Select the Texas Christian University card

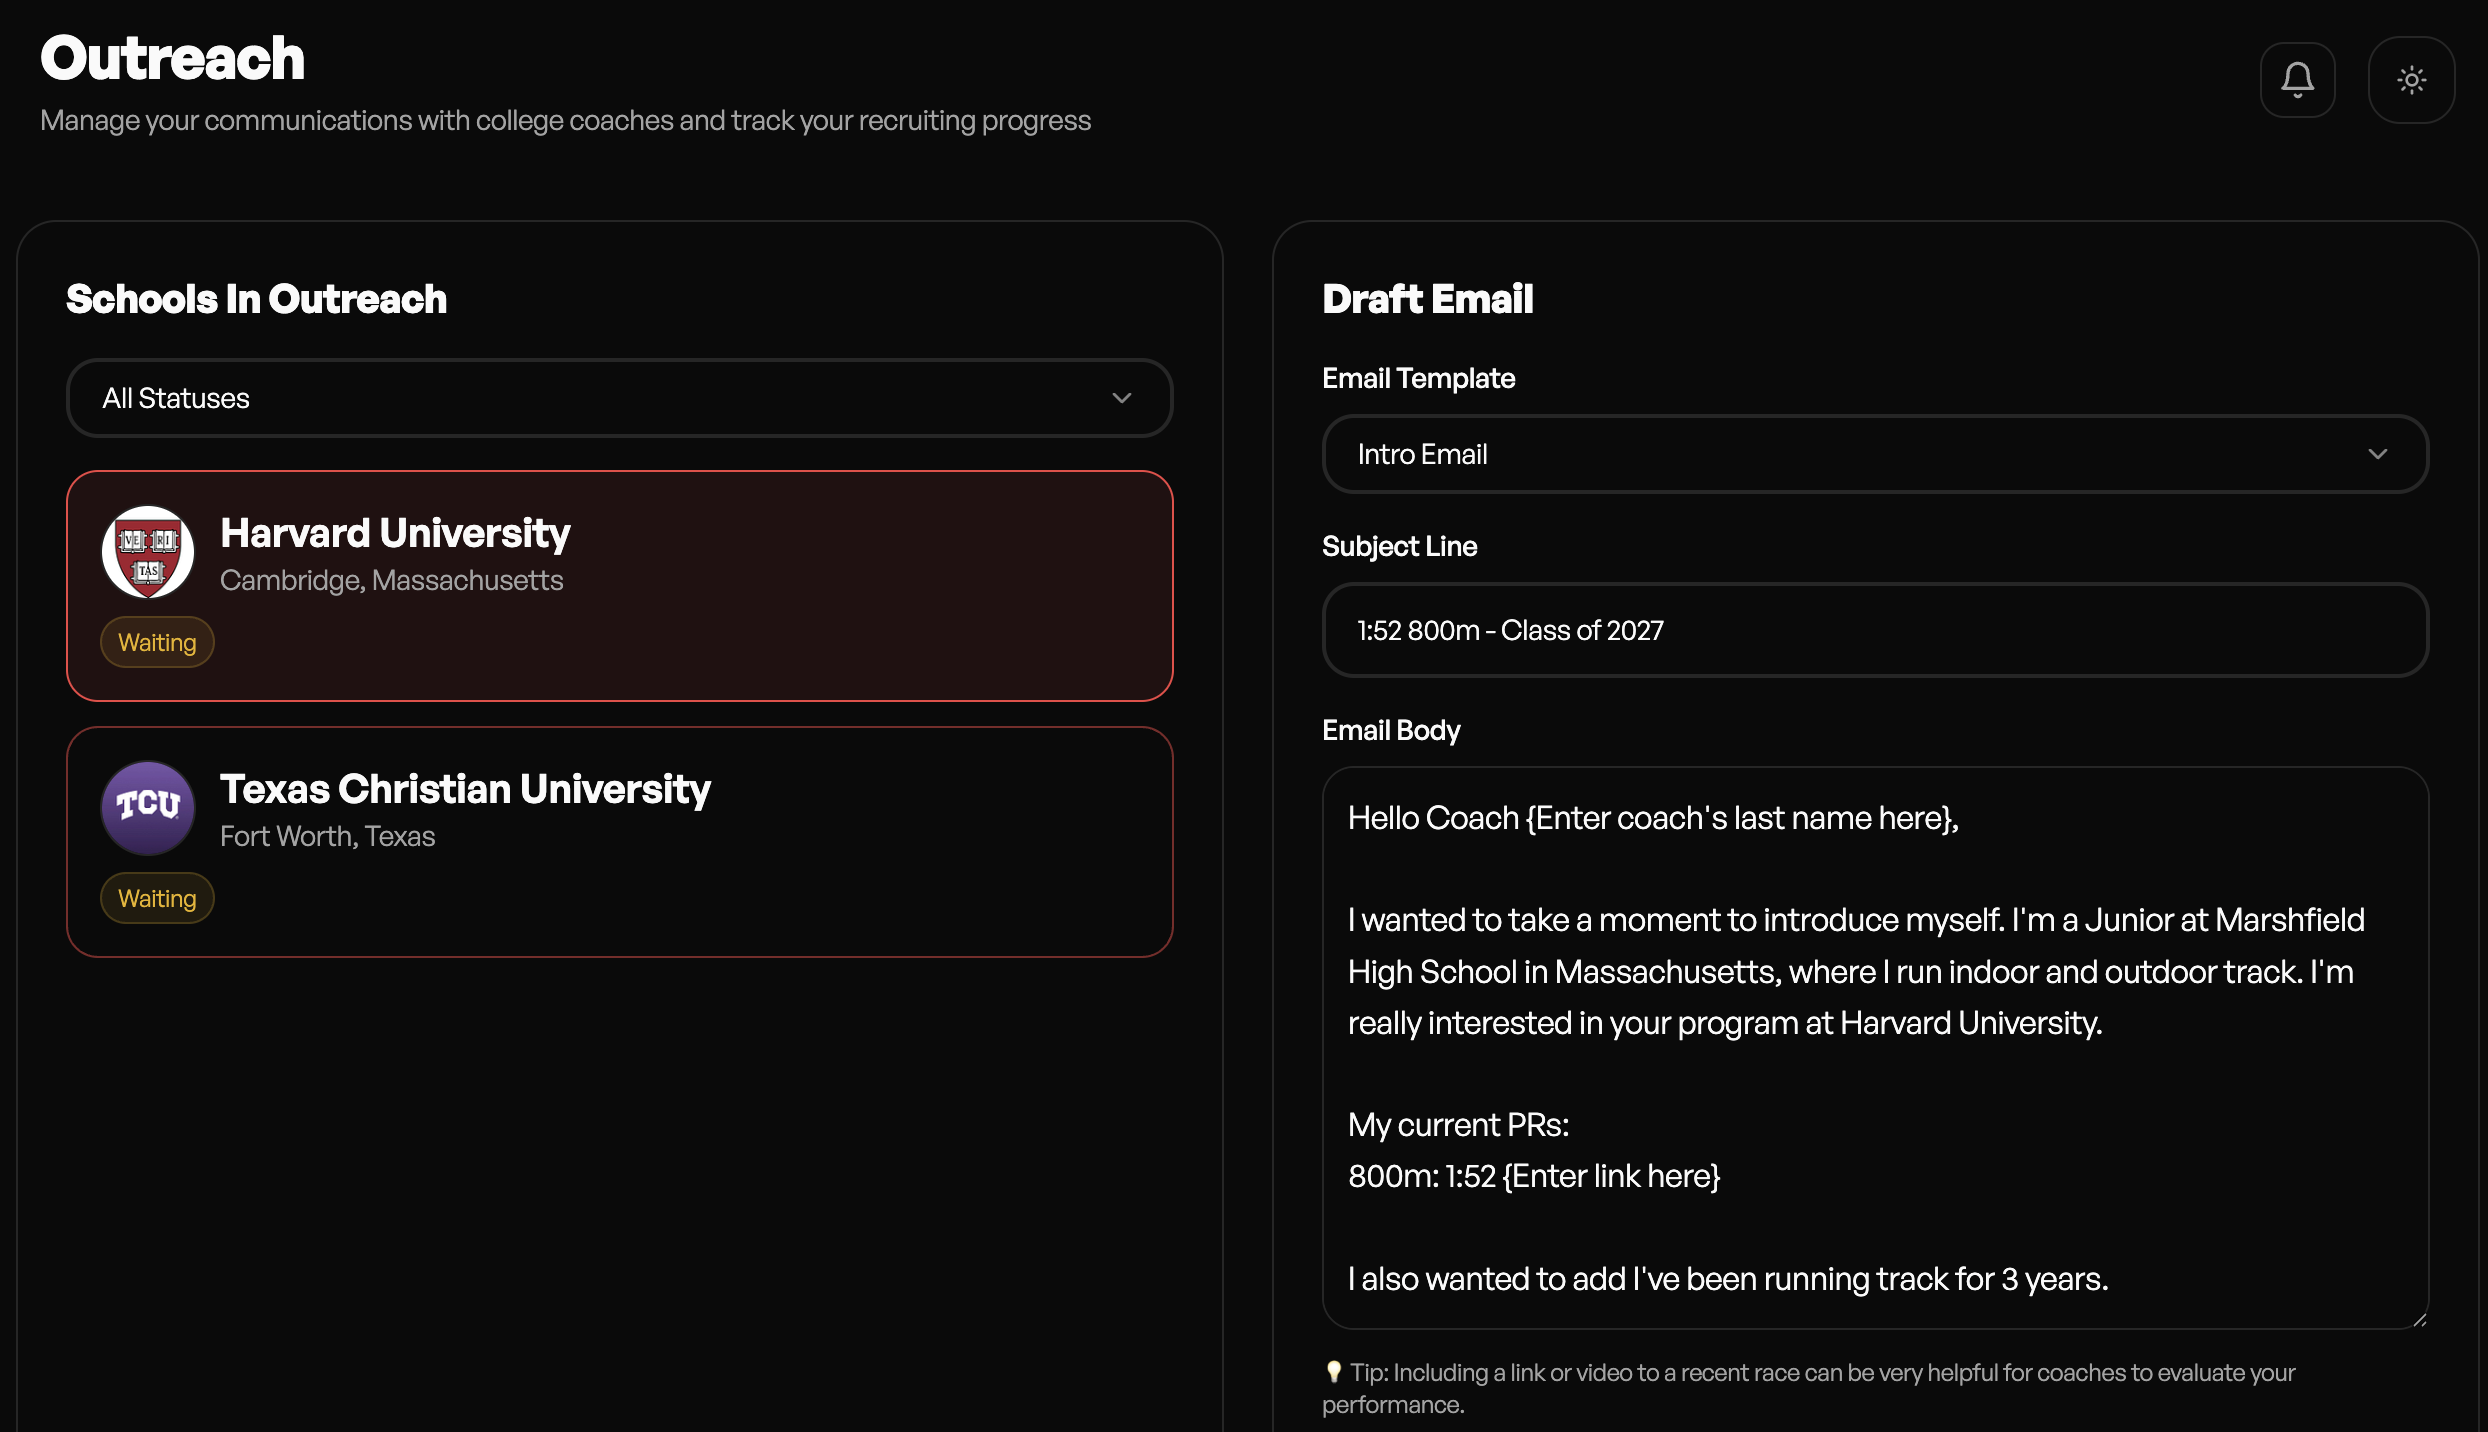pos(620,842)
